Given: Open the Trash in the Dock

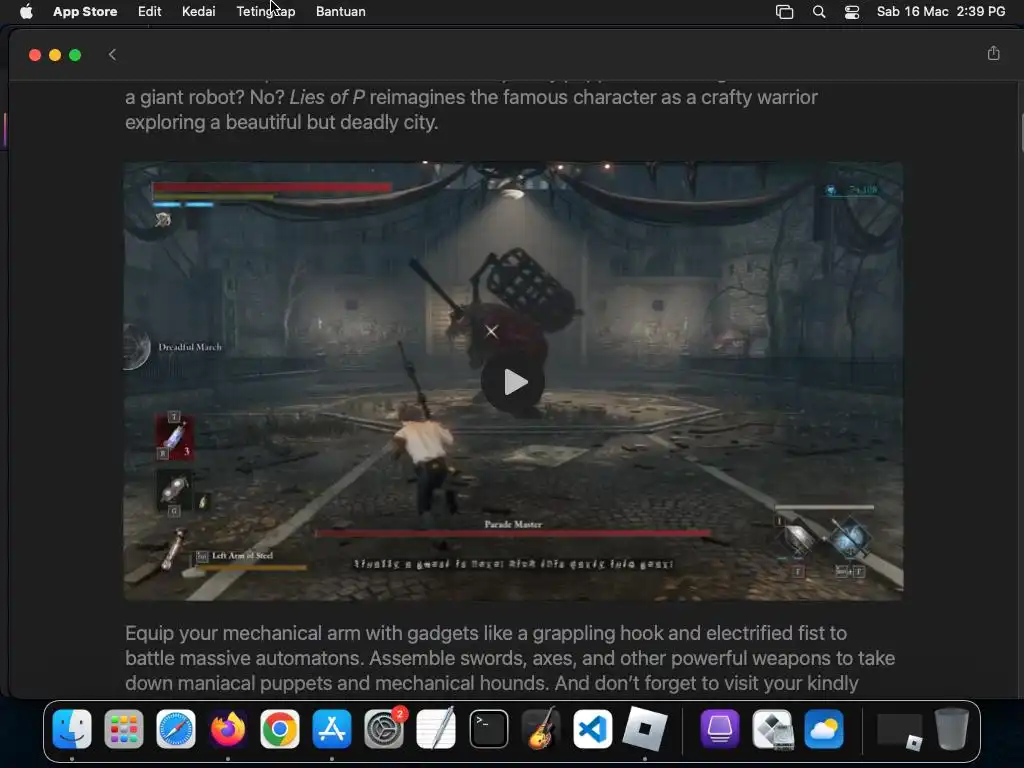Looking at the screenshot, I should 952,729.
